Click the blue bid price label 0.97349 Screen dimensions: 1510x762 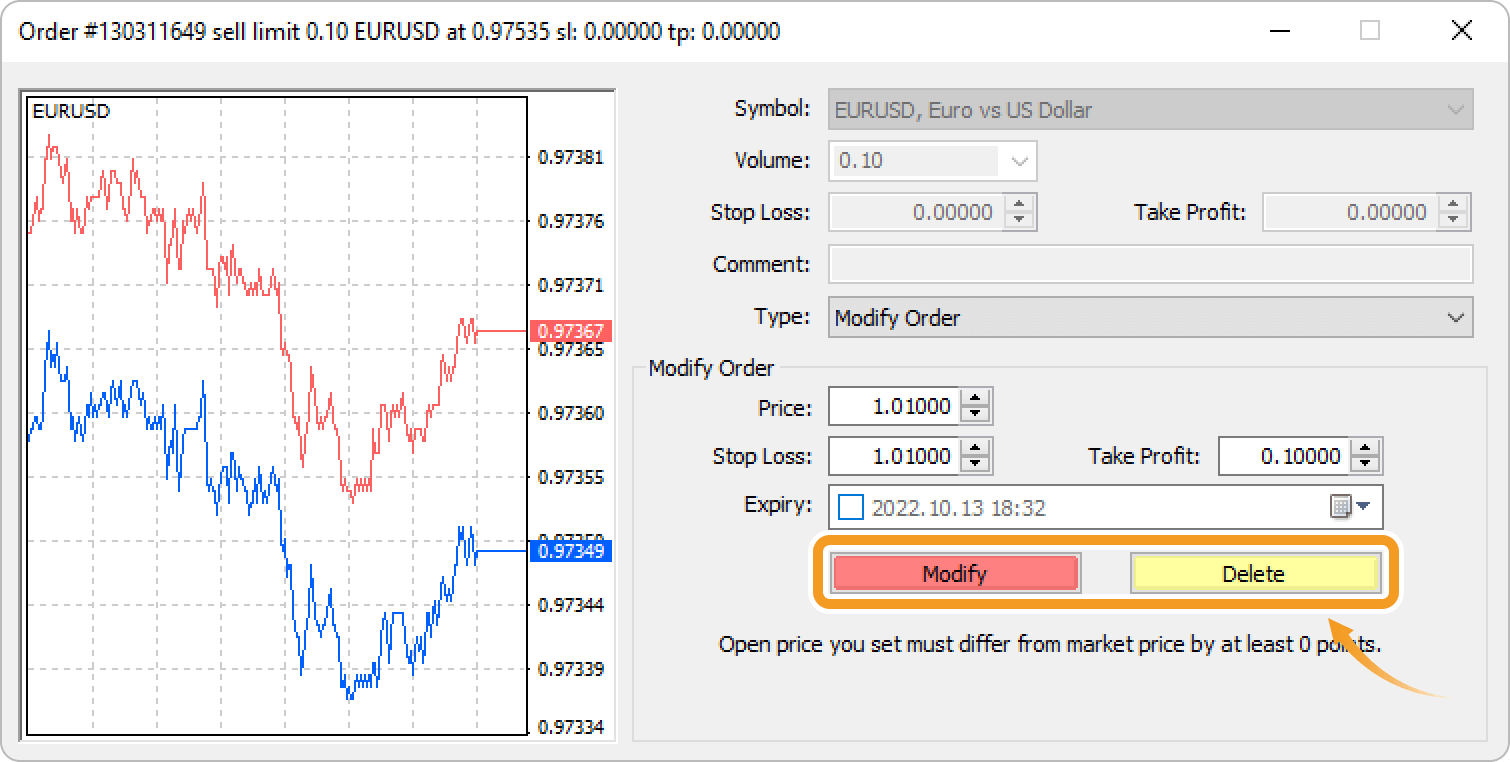click(570, 551)
